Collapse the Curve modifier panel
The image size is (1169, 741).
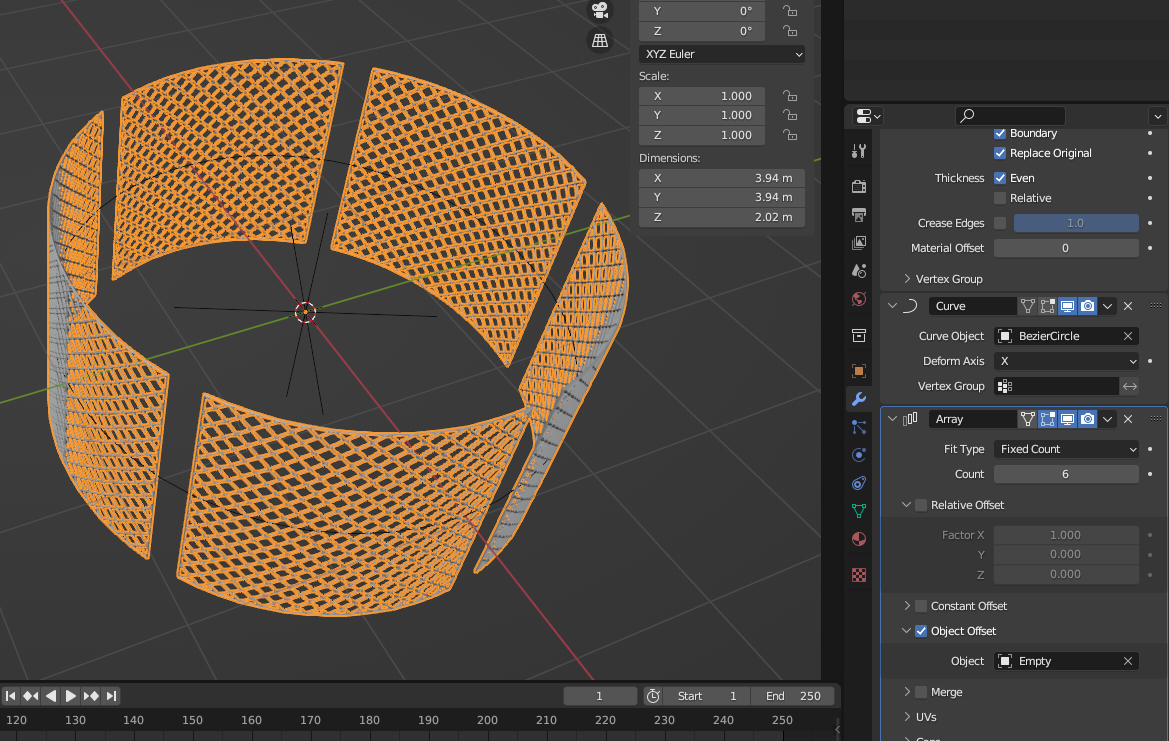[892, 306]
